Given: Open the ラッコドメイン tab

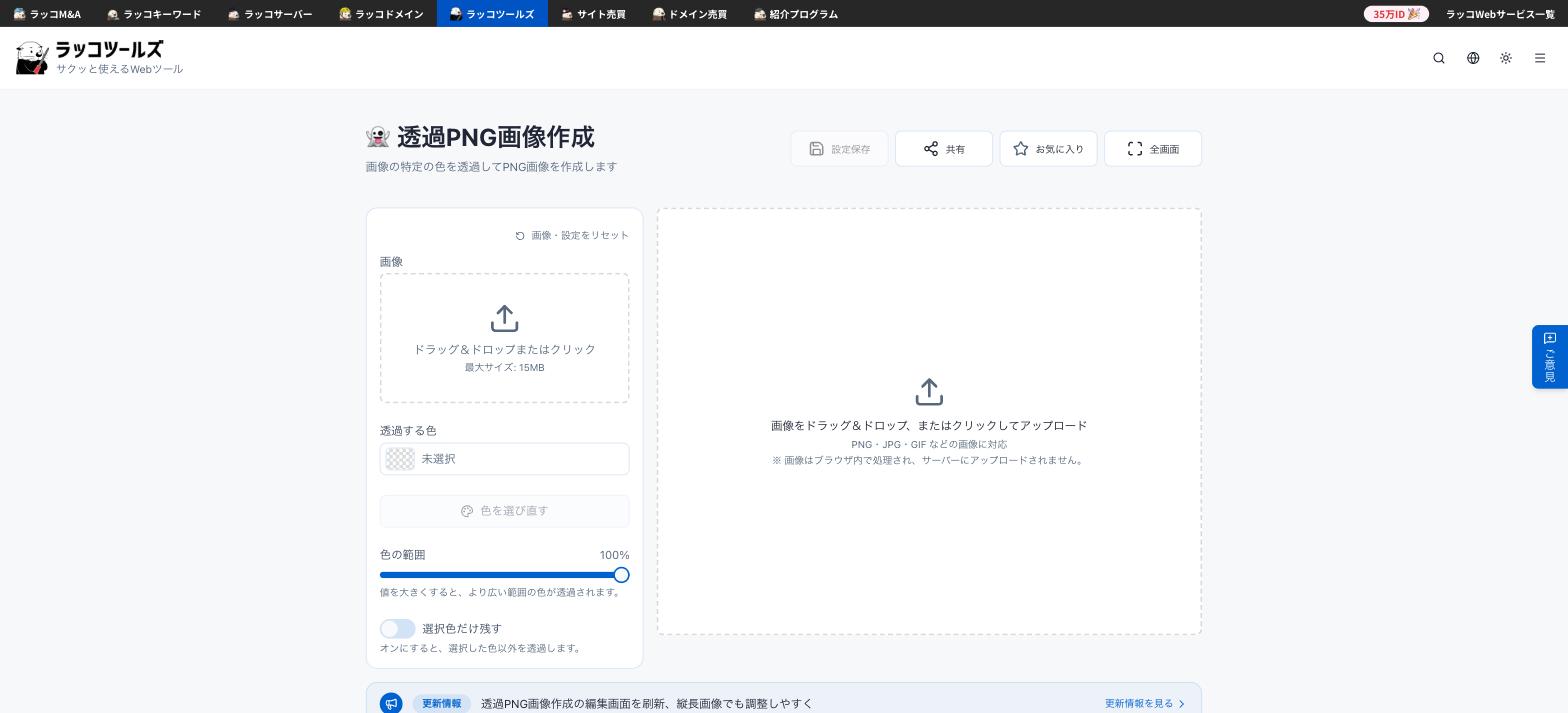Looking at the screenshot, I should 381,14.
